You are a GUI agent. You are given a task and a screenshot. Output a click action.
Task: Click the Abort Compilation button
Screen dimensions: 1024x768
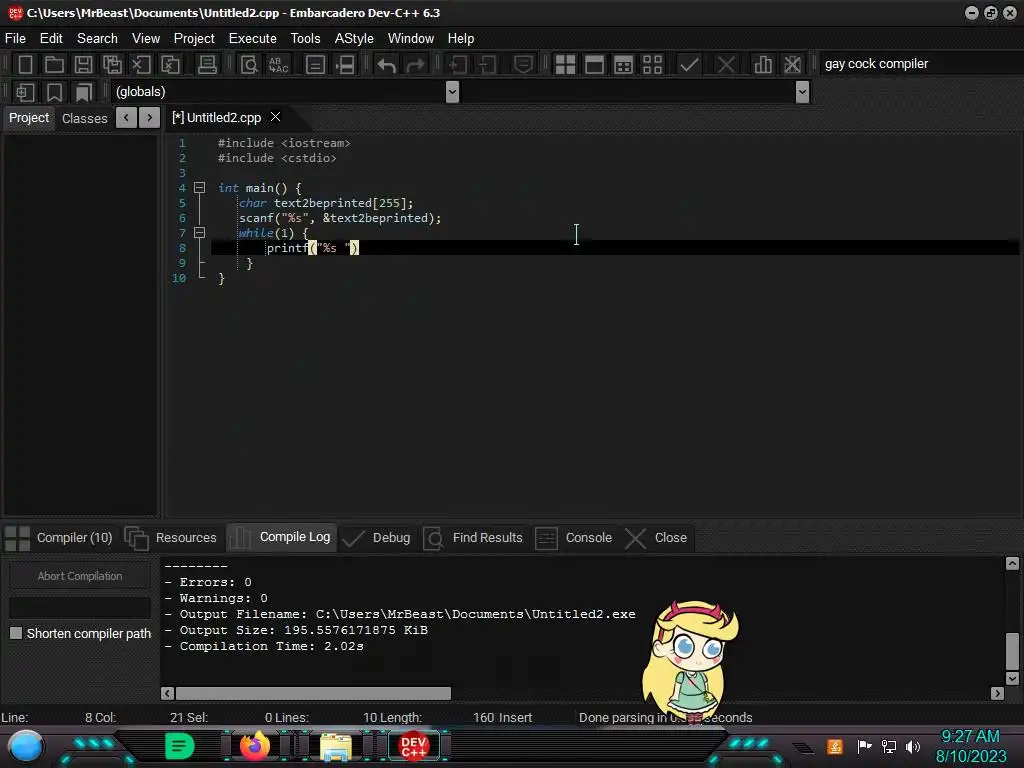point(80,576)
